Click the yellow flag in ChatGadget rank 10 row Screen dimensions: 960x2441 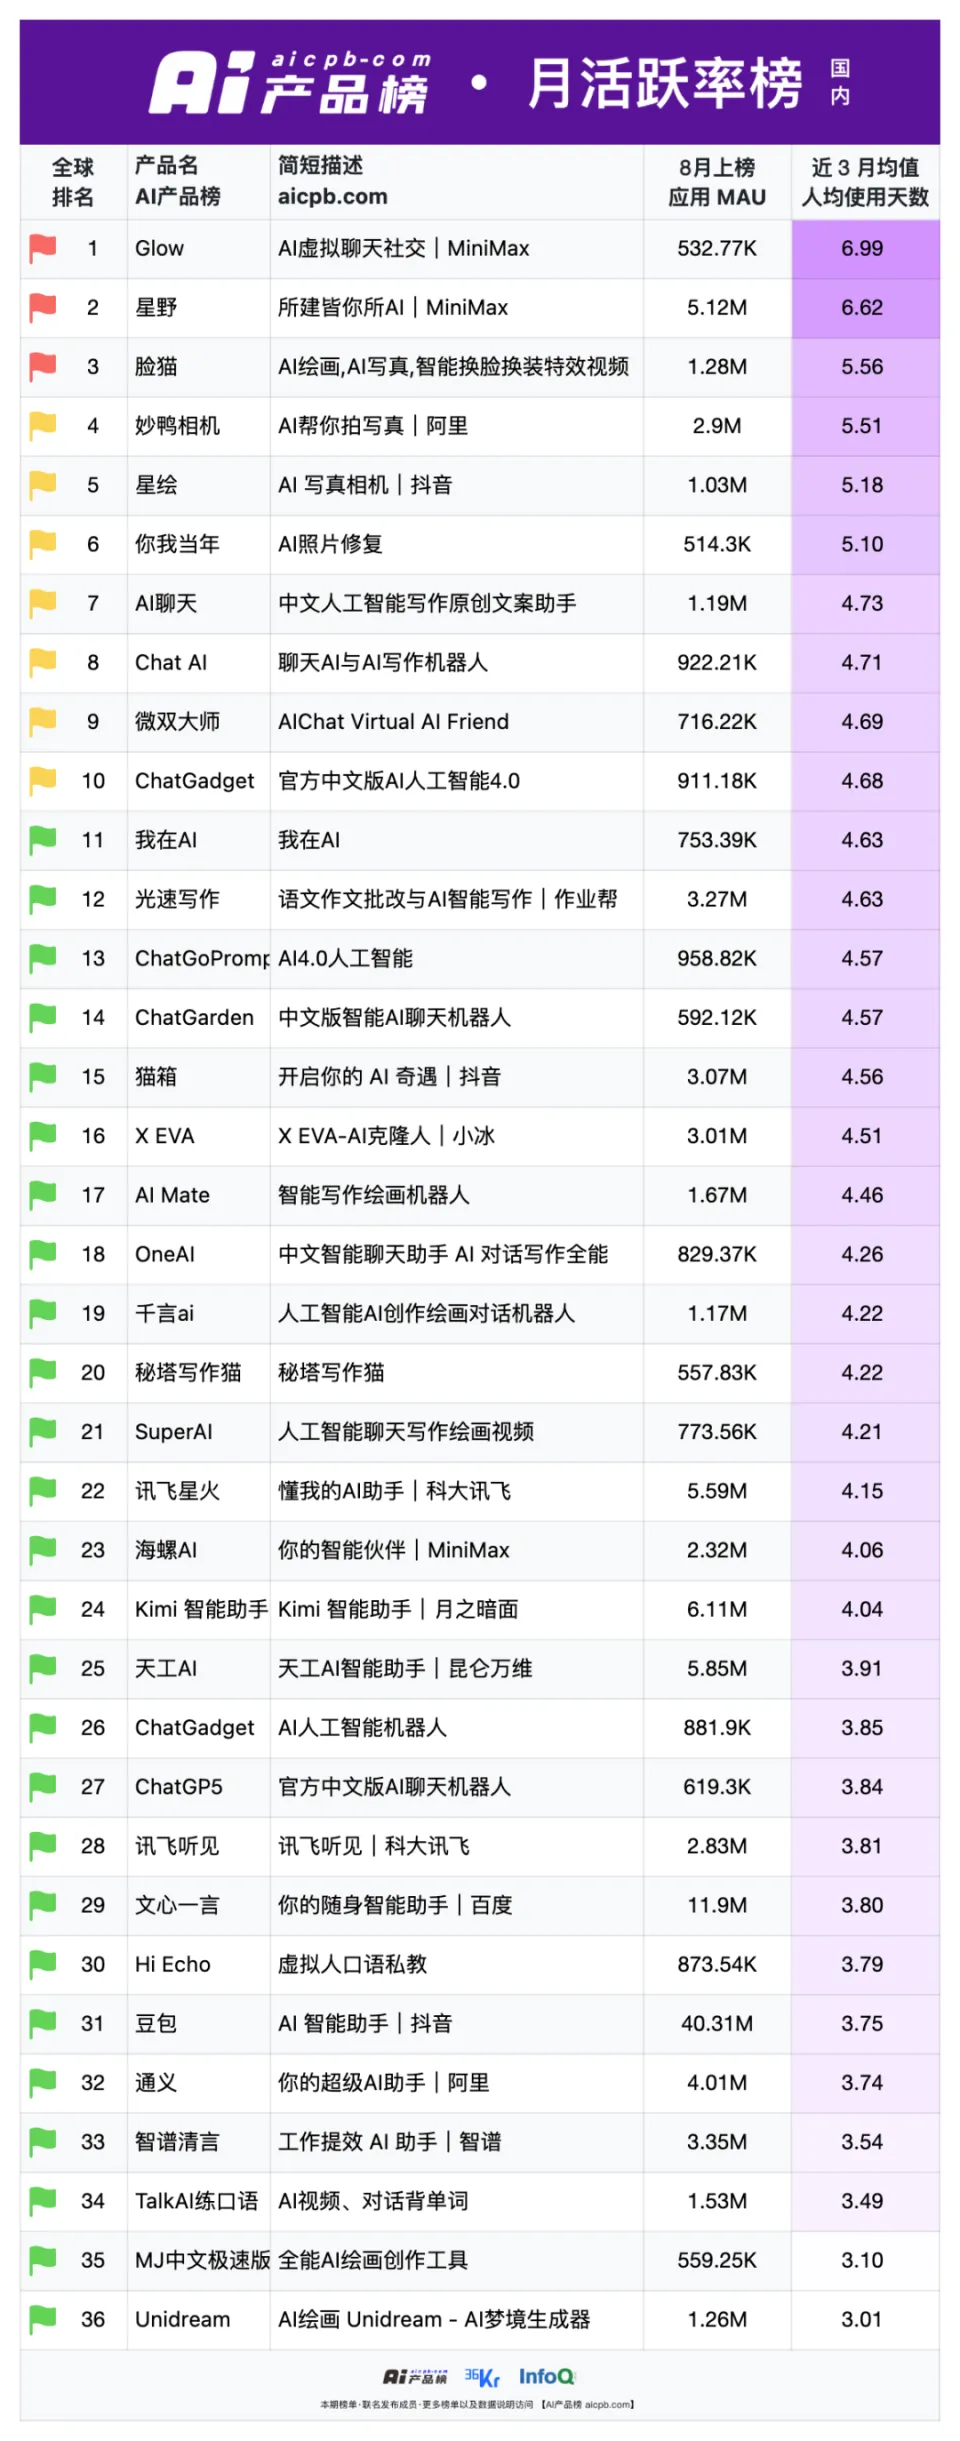(x=43, y=781)
